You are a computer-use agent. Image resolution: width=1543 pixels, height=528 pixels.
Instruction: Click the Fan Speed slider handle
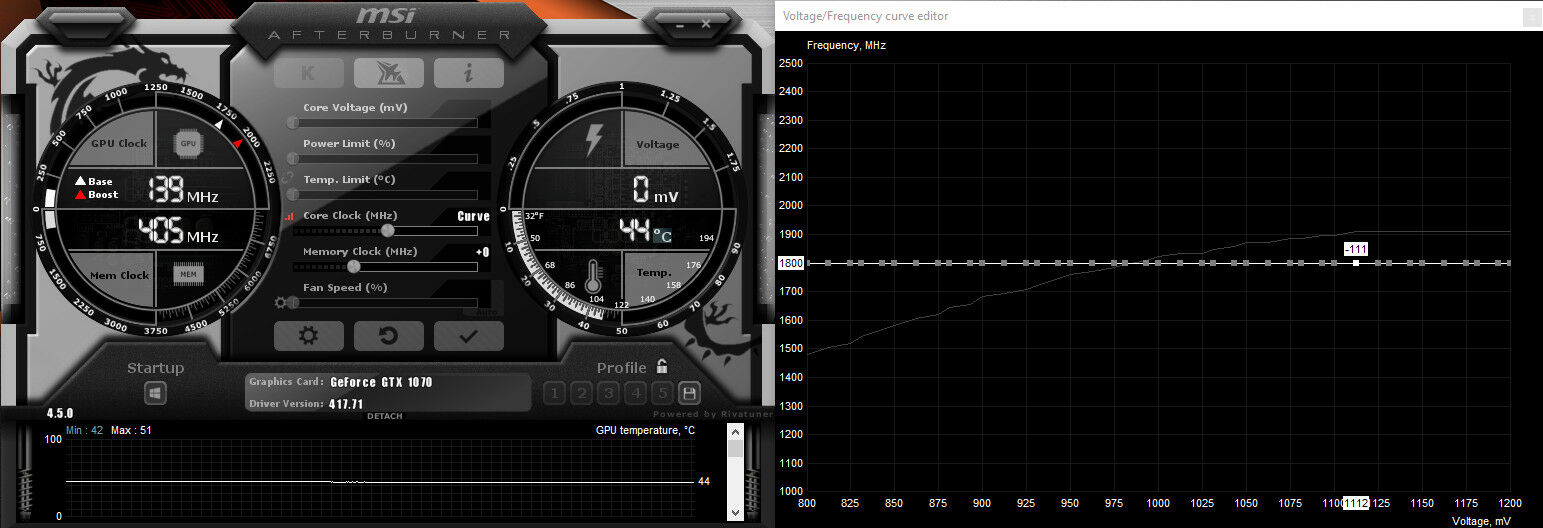click(x=293, y=302)
